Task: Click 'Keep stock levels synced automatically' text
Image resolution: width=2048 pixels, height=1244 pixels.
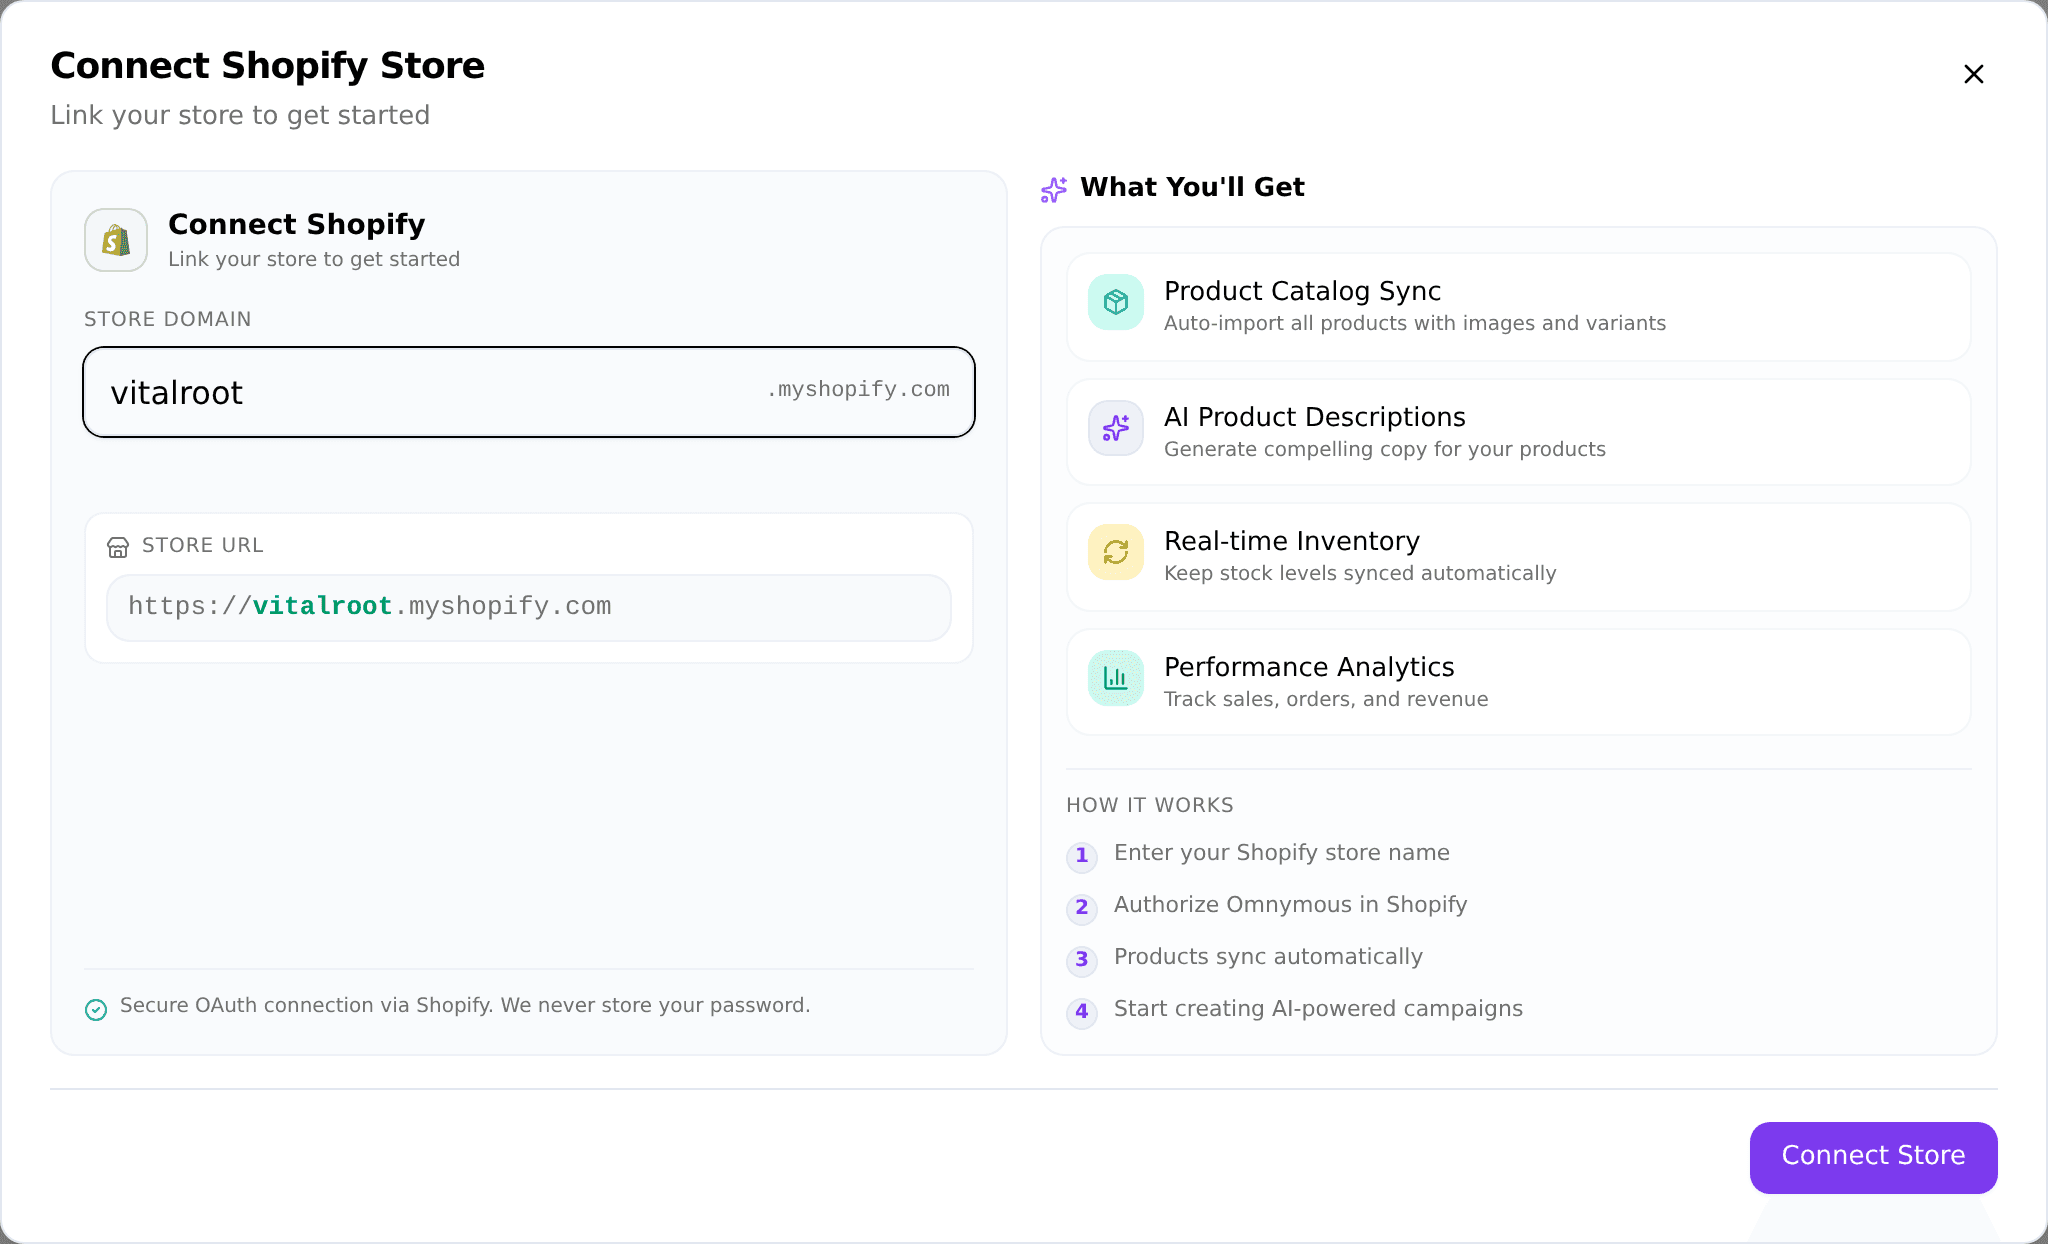Action: (1360, 573)
